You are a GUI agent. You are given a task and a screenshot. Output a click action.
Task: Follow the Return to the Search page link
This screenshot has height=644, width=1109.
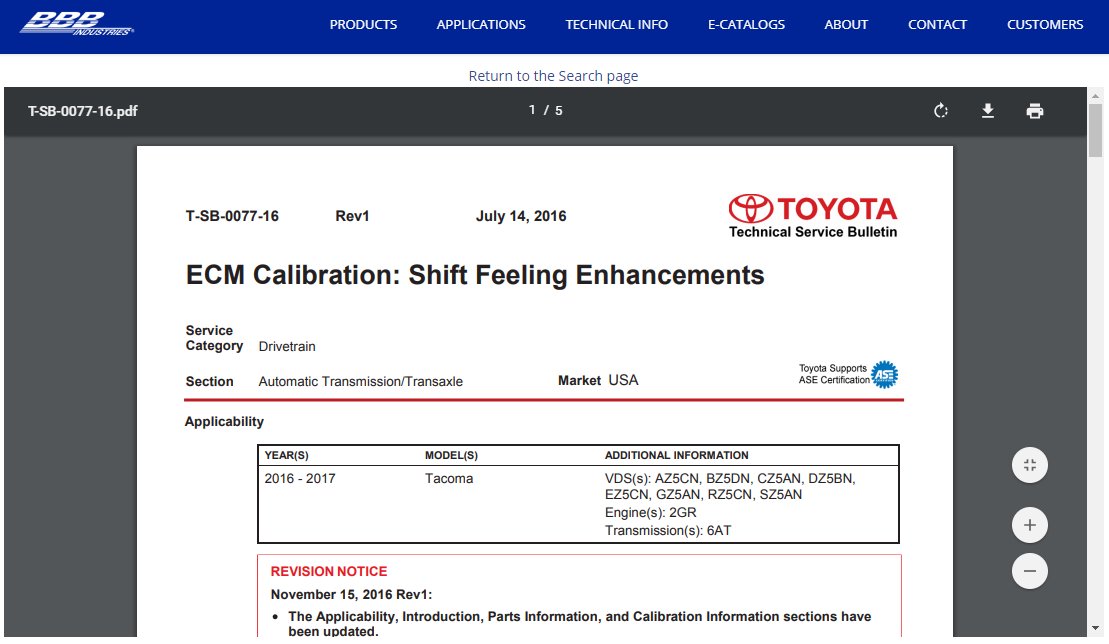pyautogui.click(x=553, y=76)
